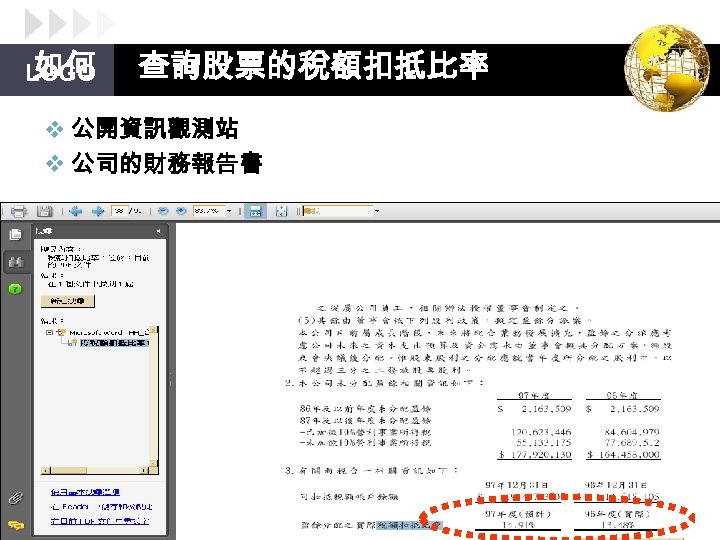The height and width of the screenshot is (540, 720).
Task: Click the value 120,623,446 in table
Action: pyautogui.click(x=541, y=432)
